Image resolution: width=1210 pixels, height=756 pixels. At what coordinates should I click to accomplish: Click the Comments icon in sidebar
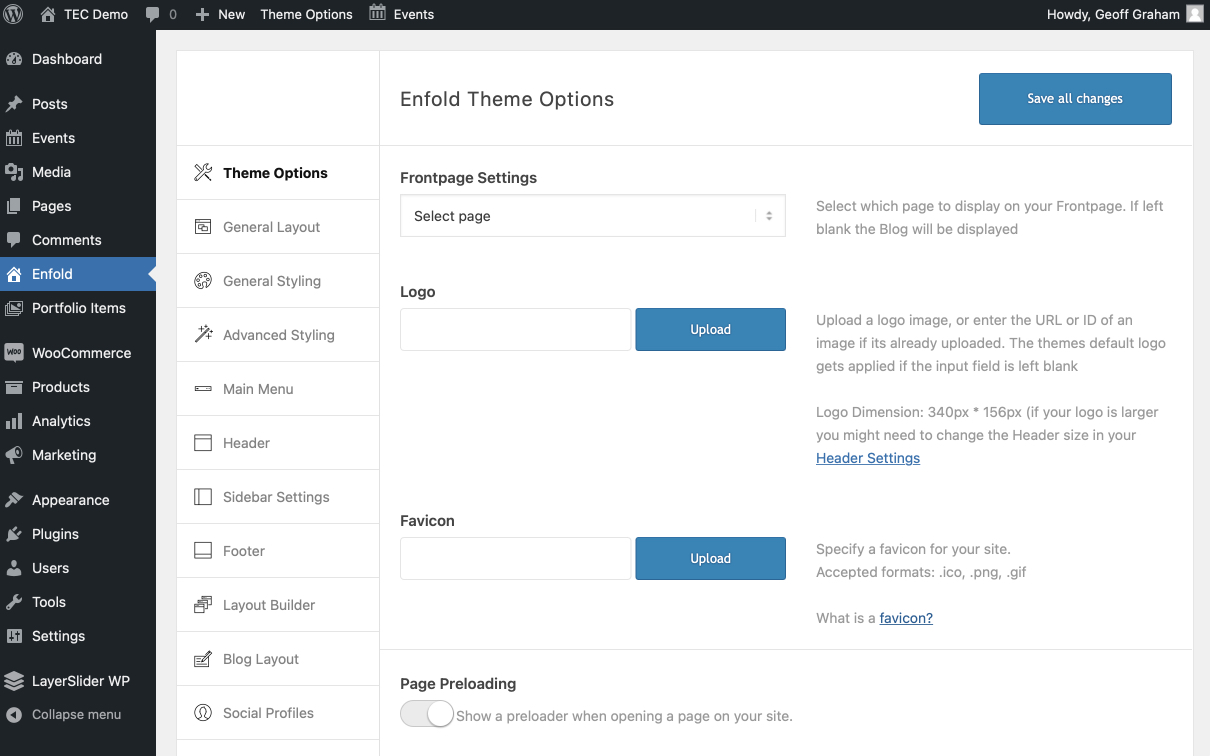14,240
